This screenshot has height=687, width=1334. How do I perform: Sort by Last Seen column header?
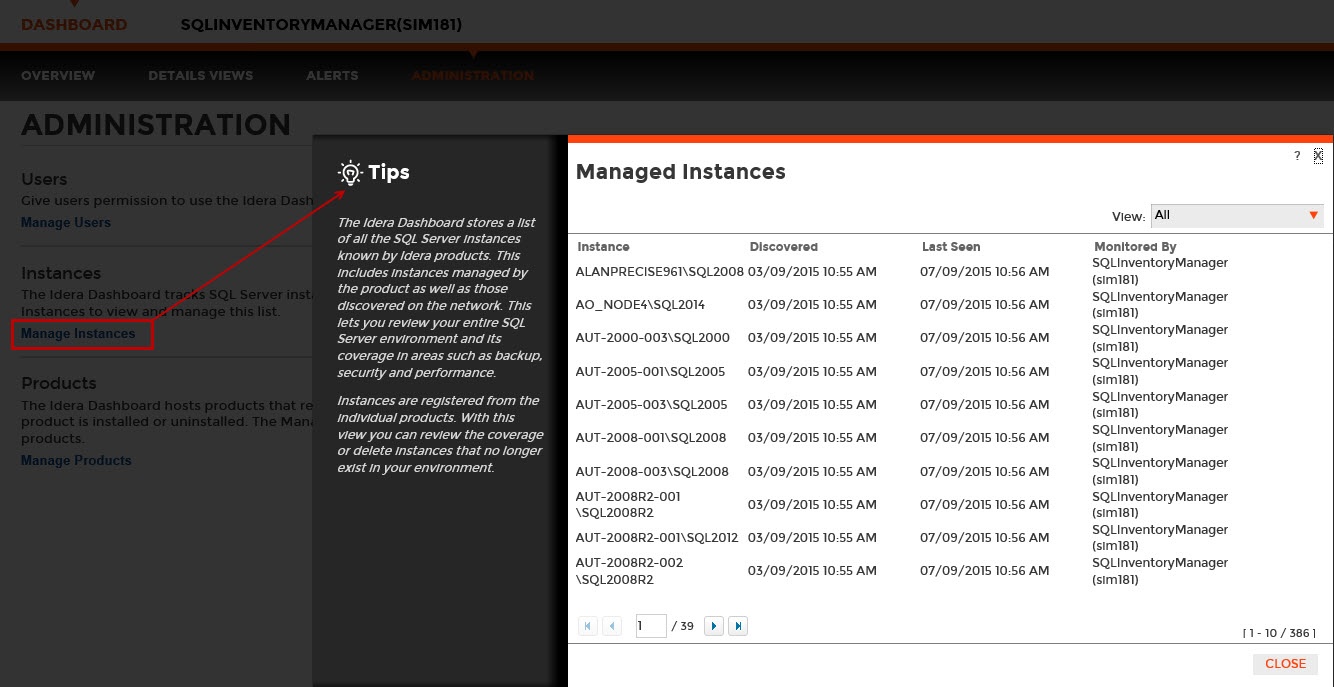[x=951, y=247]
